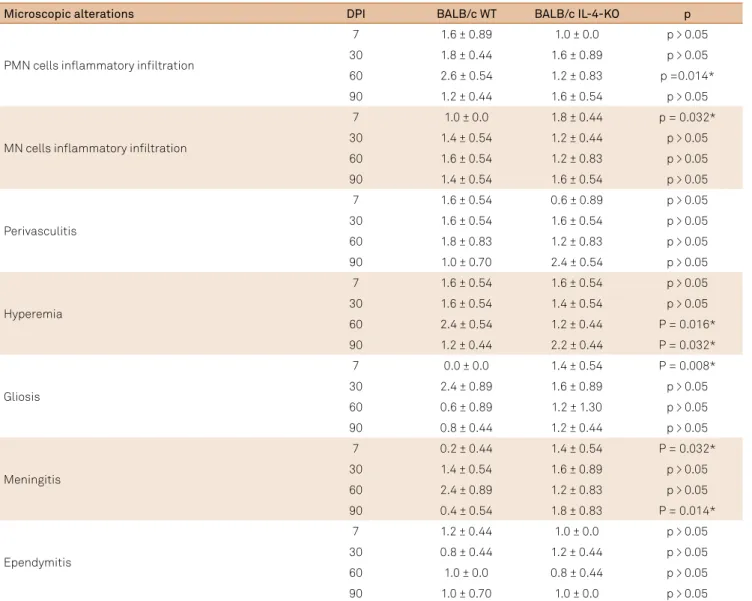This screenshot has width=752, height=601.
Task: Select the 'P = 0.016*' Hyperemia value
Action: coord(687,325)
